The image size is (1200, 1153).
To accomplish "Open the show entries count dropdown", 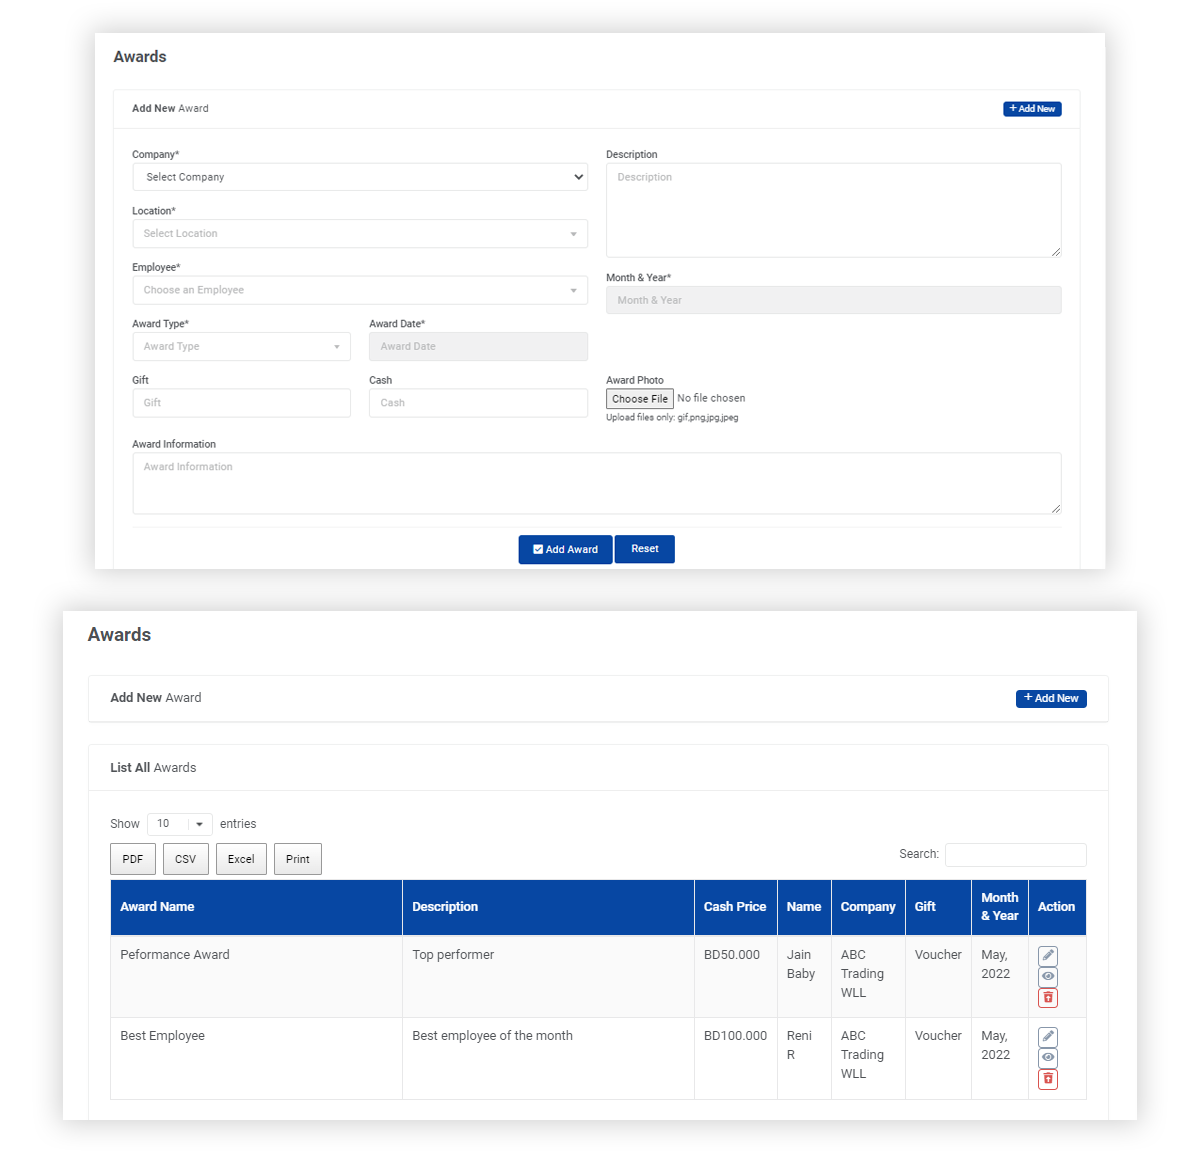I will pyautogui.click(x=180, y=824).
